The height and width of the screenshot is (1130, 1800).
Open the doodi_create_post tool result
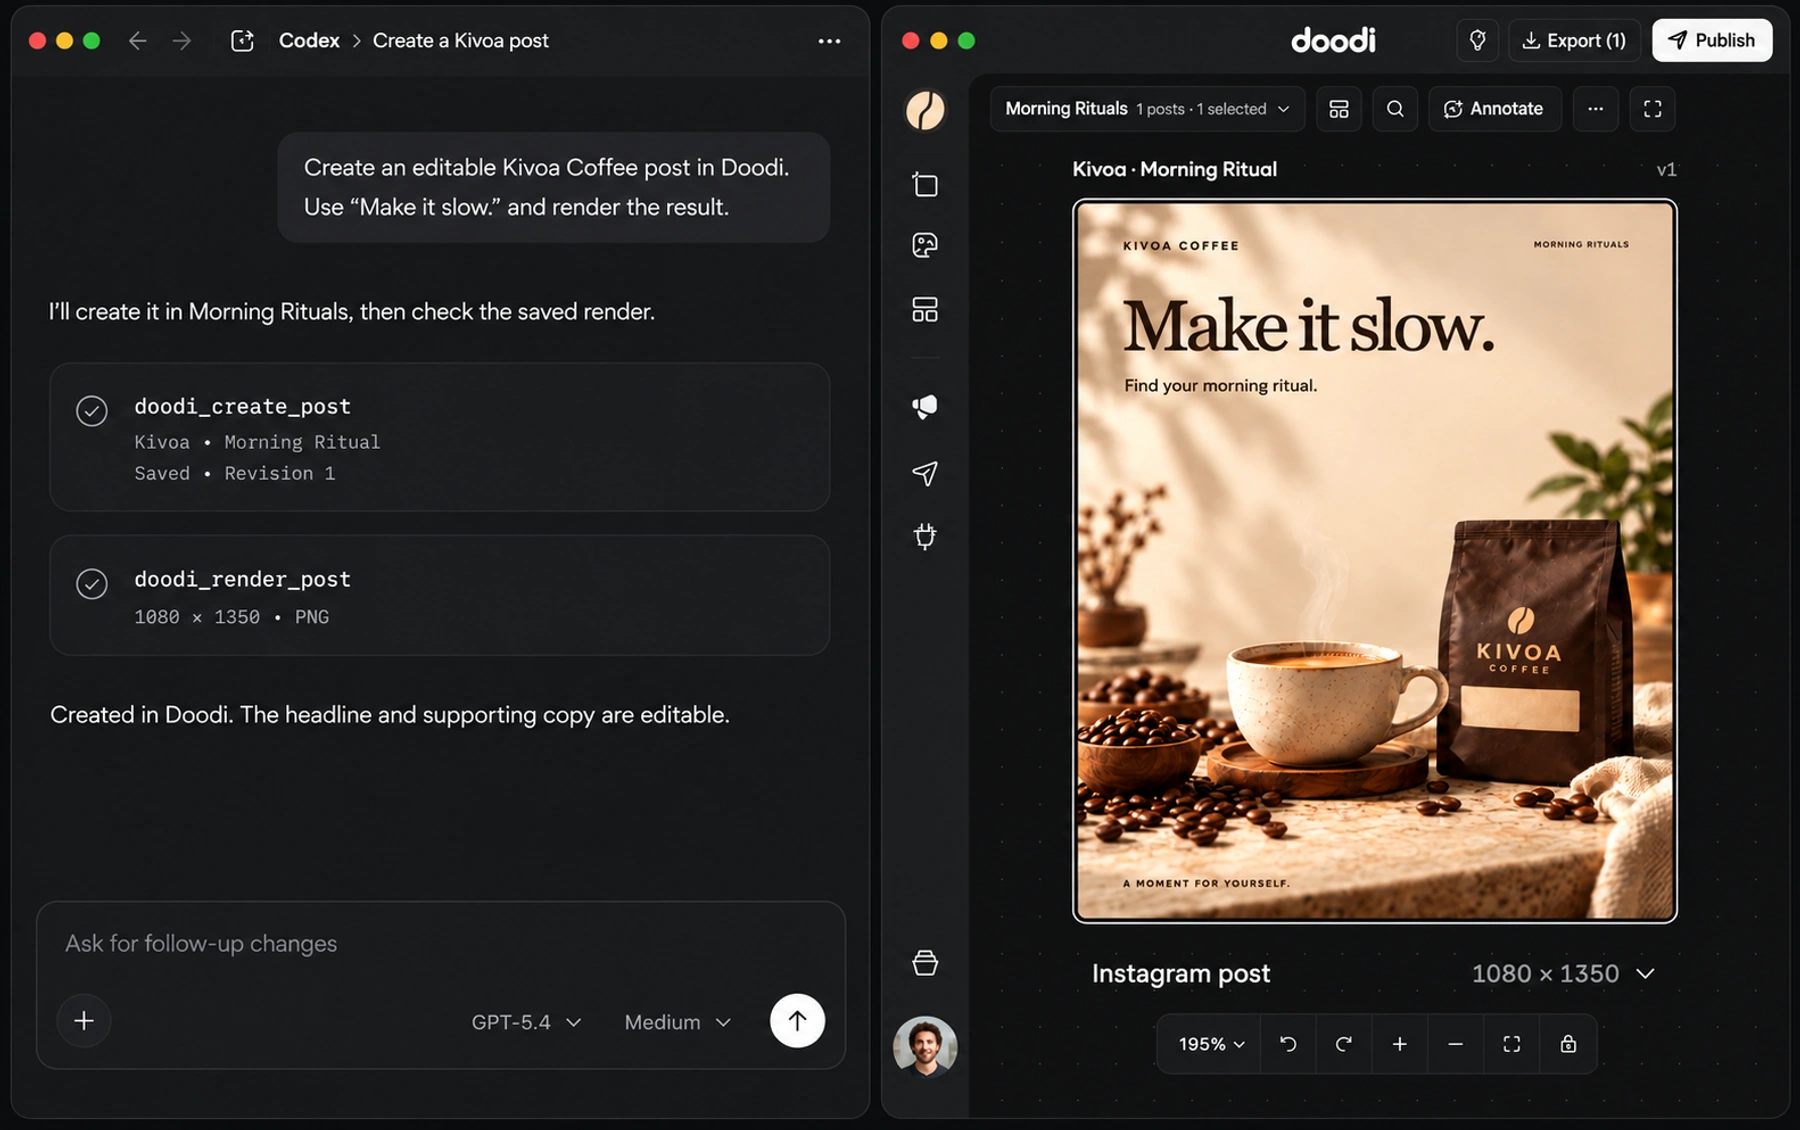click(x=440, y=438)
